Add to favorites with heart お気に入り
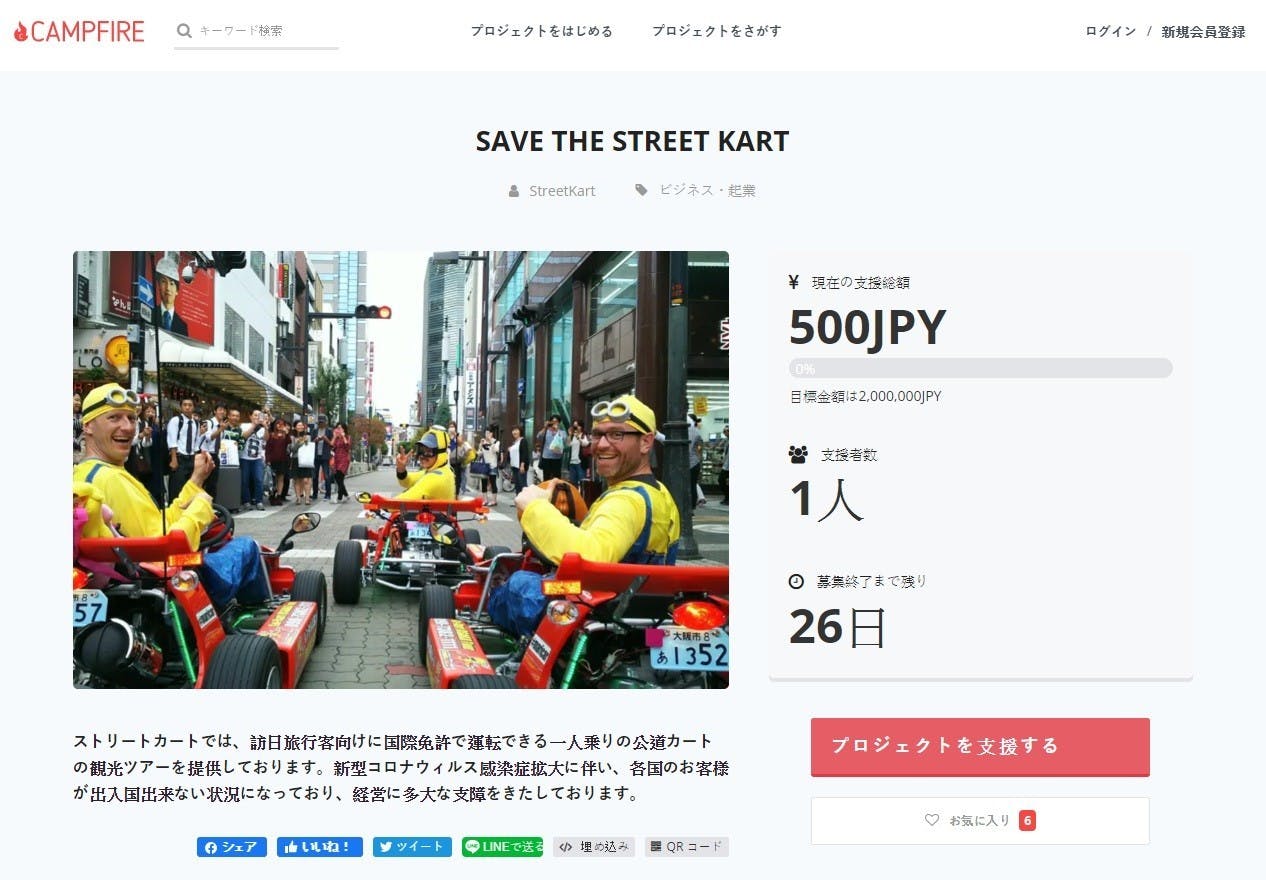This screenshot has height=880, width=1266. pos(980,821)
